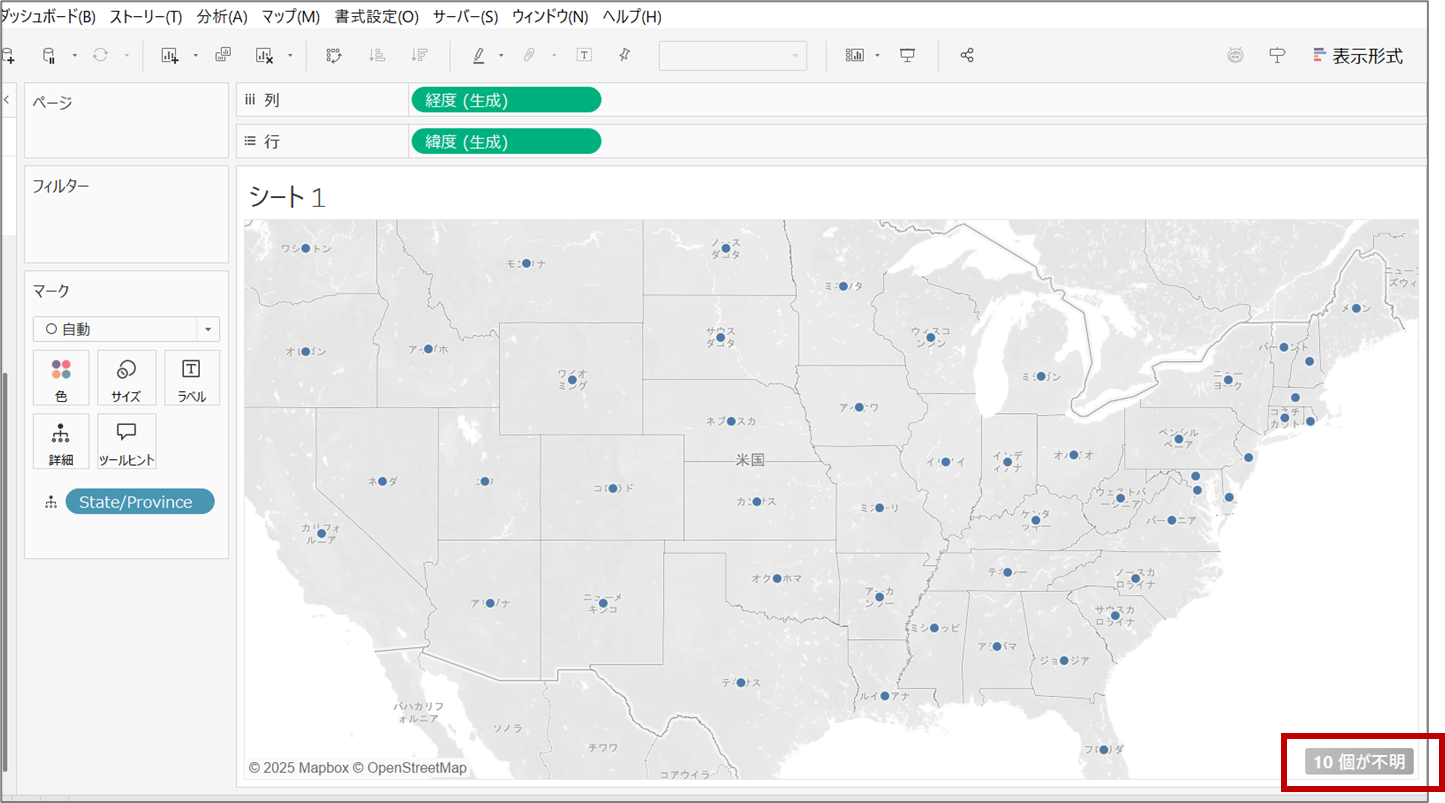
Task: Expand the new worksheet dropdown arrow
Action: pos(195,56)
